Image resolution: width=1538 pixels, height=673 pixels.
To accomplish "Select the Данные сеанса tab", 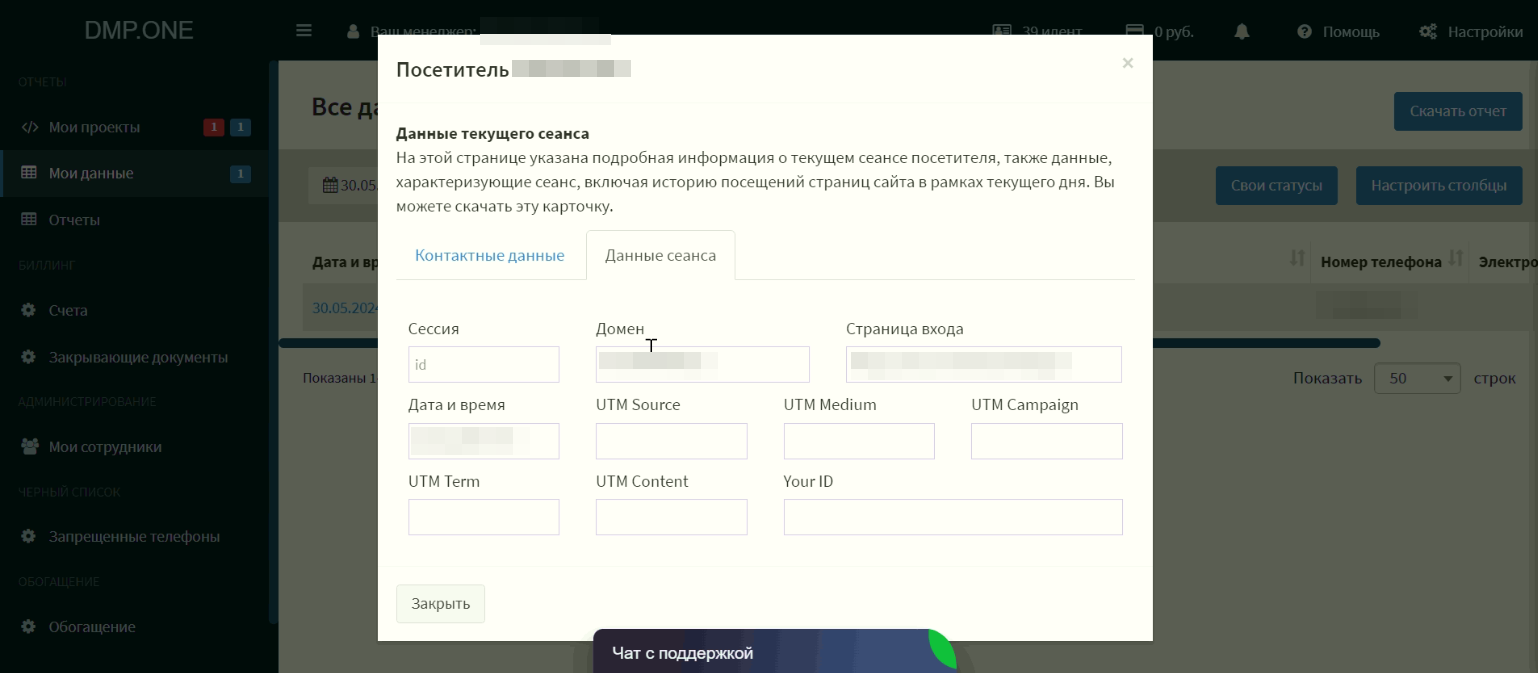I will click(660, 255).
